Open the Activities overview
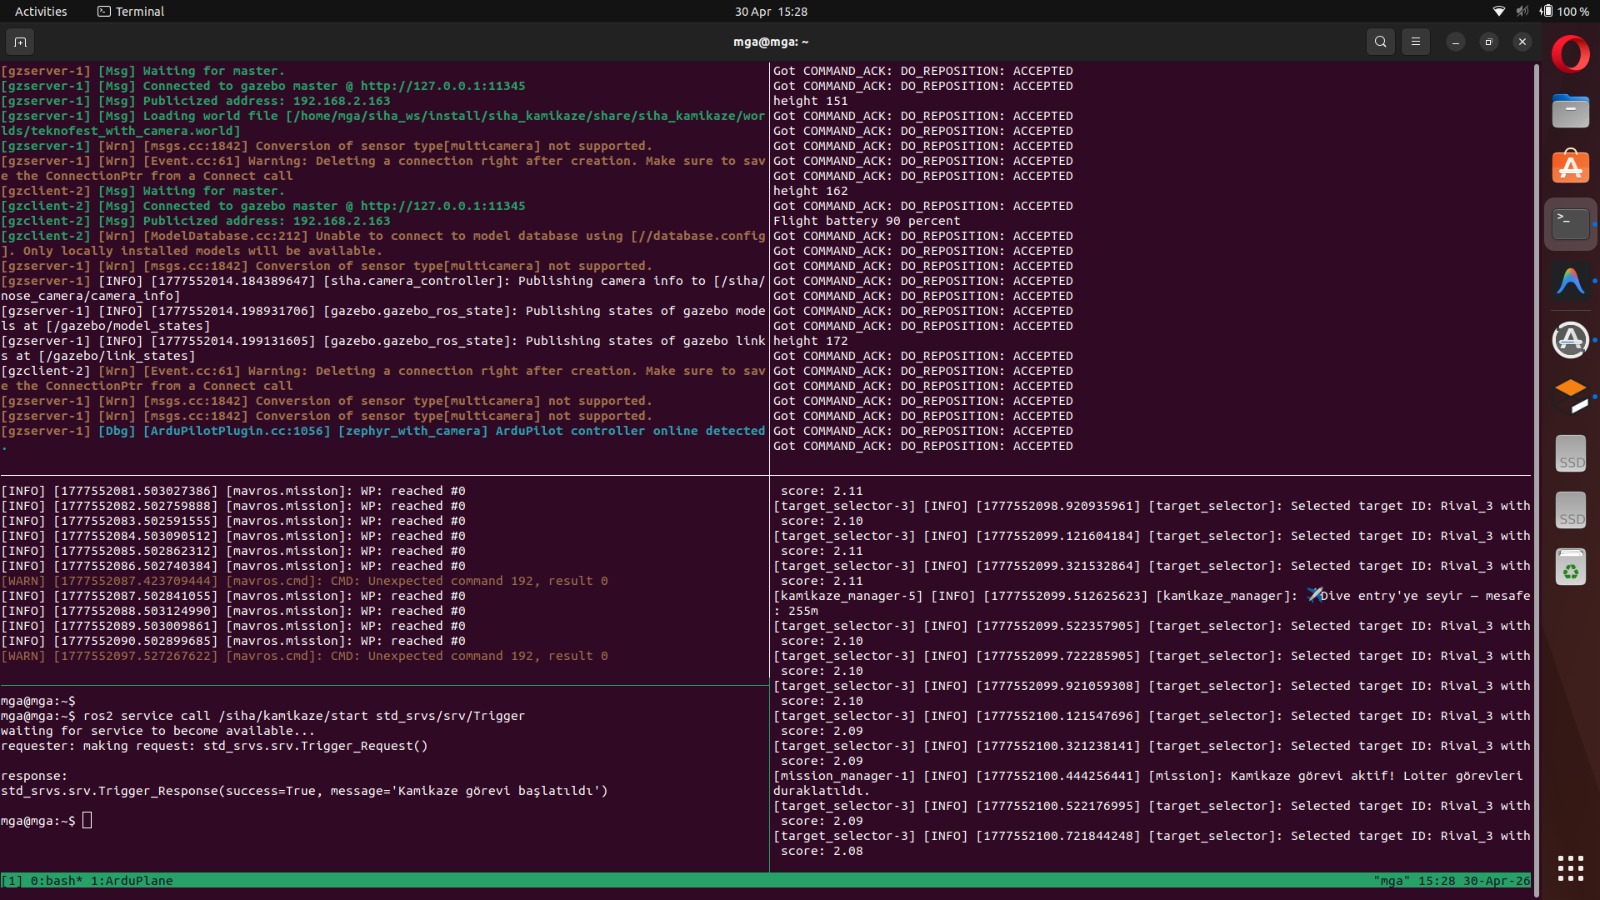The image size is (1600, 900). pyautogui.click(x=41, y=12)
